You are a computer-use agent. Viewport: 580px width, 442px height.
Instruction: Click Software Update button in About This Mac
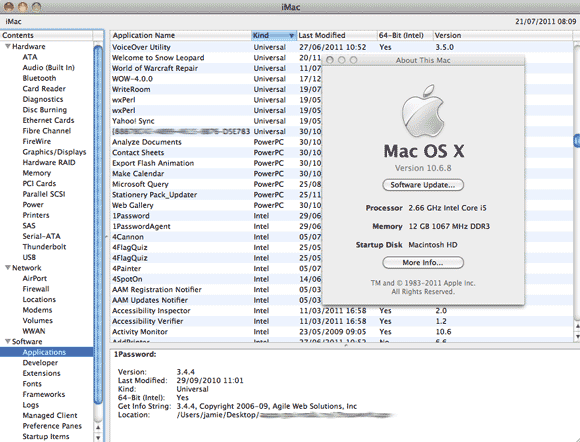pyautogui.click(x=423, y=185)
